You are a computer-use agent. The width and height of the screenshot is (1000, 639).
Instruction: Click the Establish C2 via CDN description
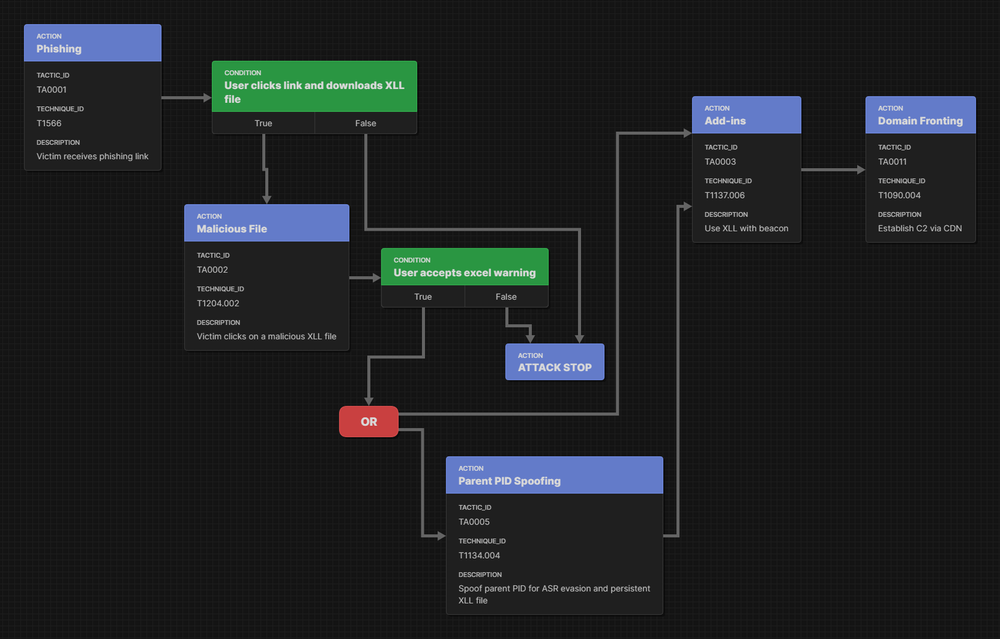click(x=920, y=228)
